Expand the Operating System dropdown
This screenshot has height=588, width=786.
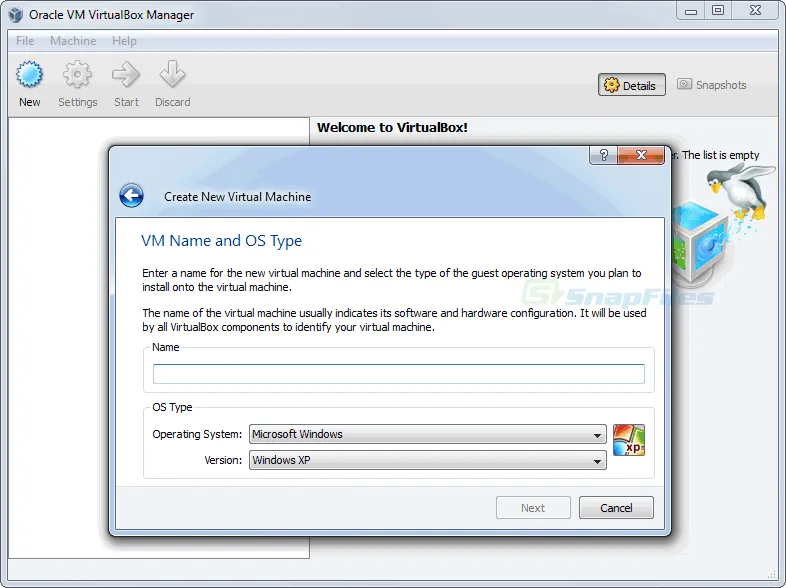pyautogui.click(x=427, y=435)
